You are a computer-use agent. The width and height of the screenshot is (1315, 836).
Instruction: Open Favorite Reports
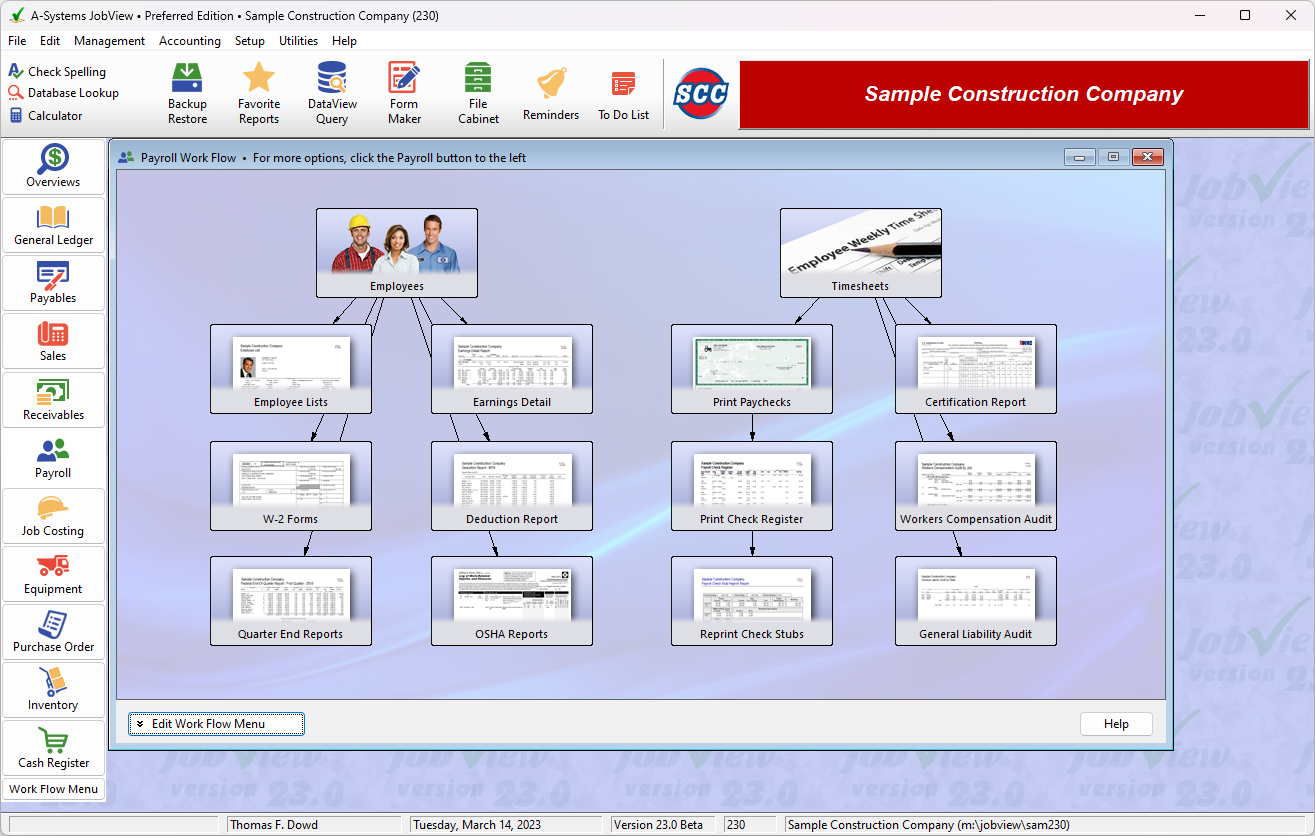259,92
